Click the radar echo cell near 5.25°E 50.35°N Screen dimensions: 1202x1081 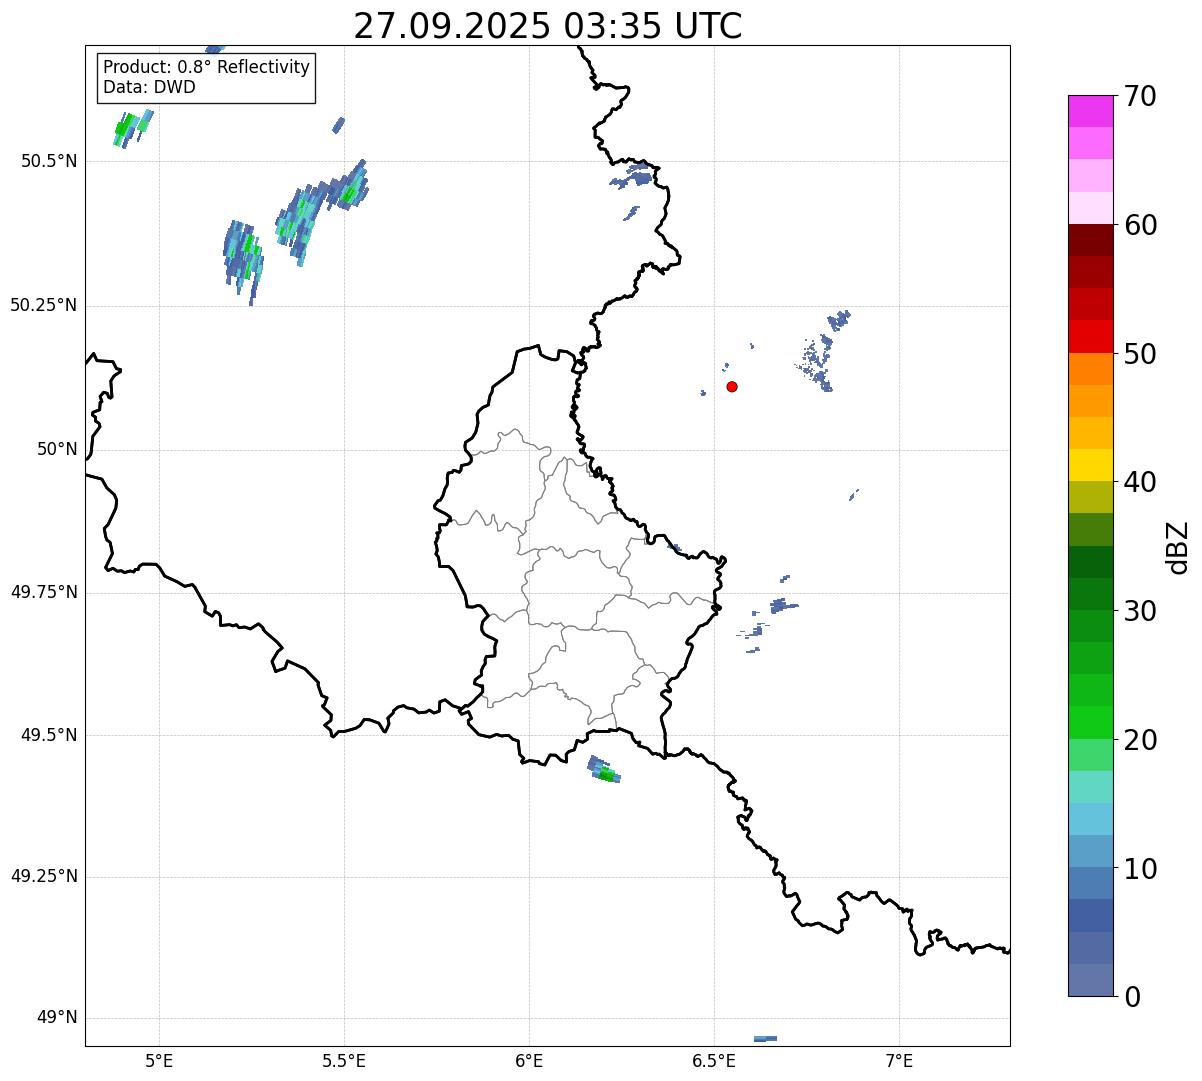coord(244,260)
